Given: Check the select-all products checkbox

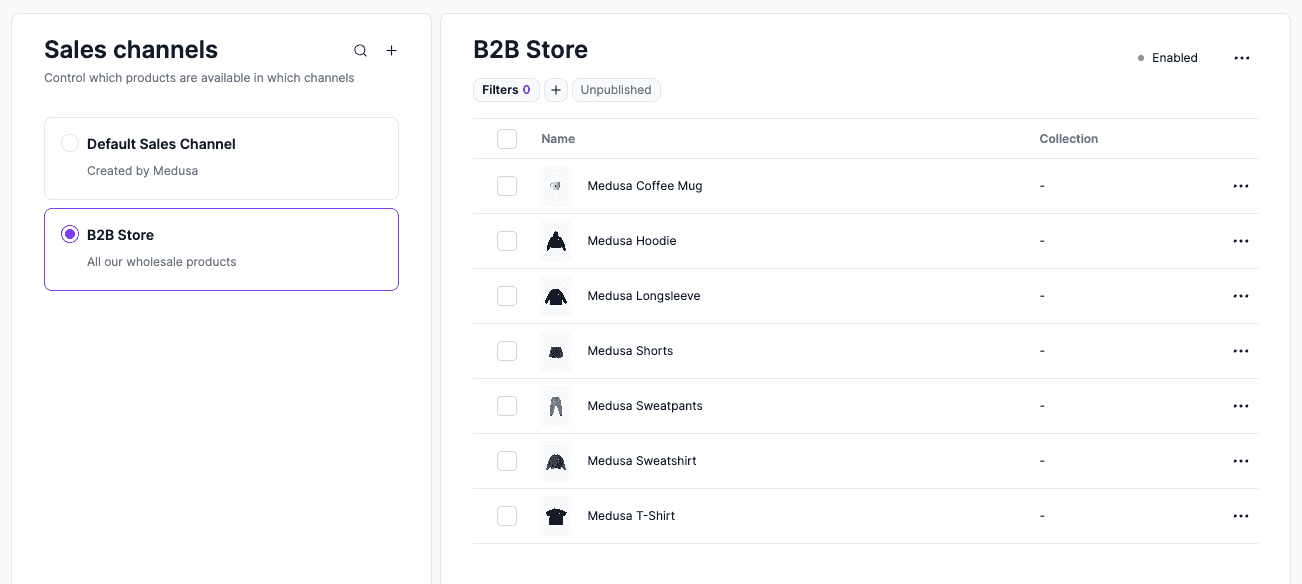Looking at the screenshot, I should 507,138.
